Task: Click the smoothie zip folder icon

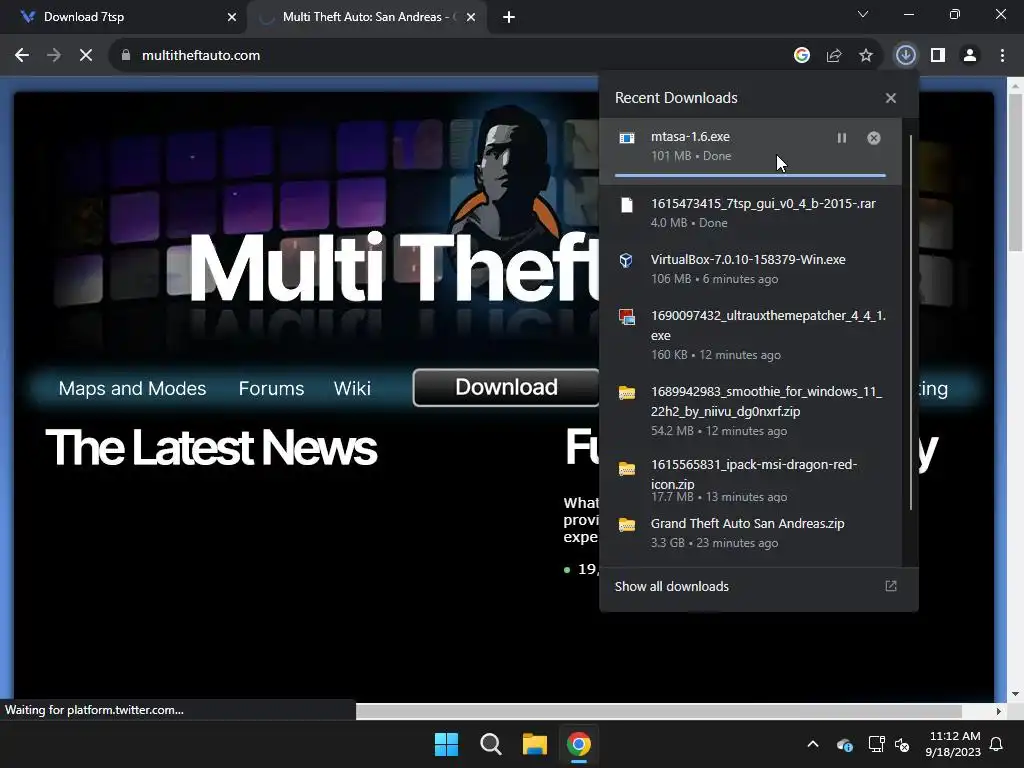Action: [x=627, y=393]
